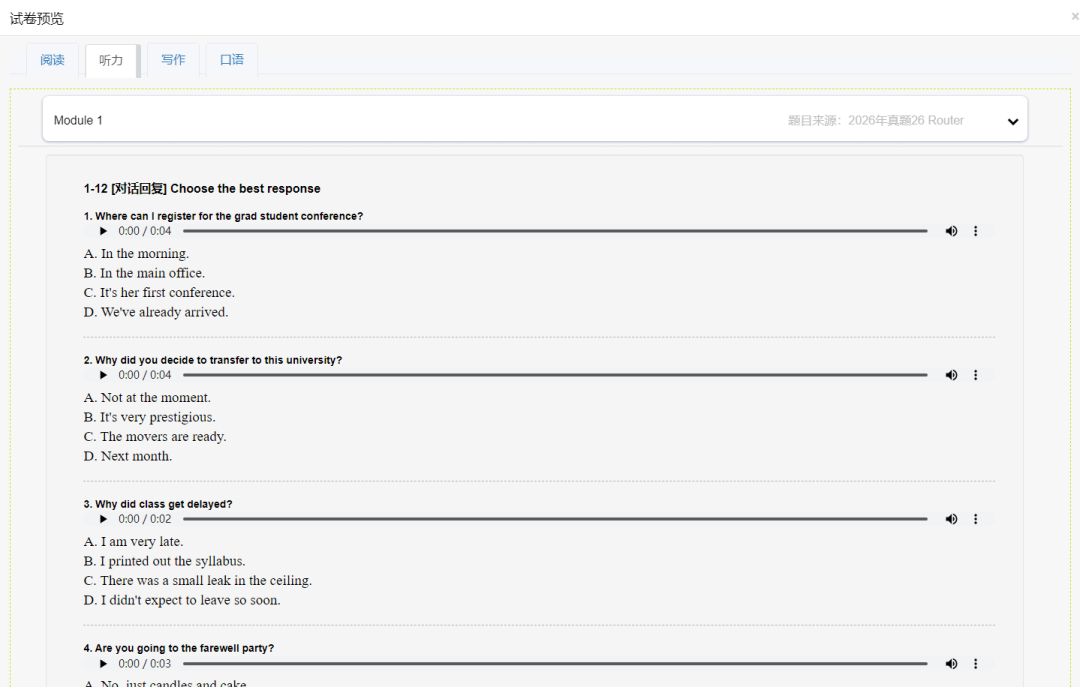Mute question 1 audio volume
Screen dimensions: 1080x687
coord(951,231)
